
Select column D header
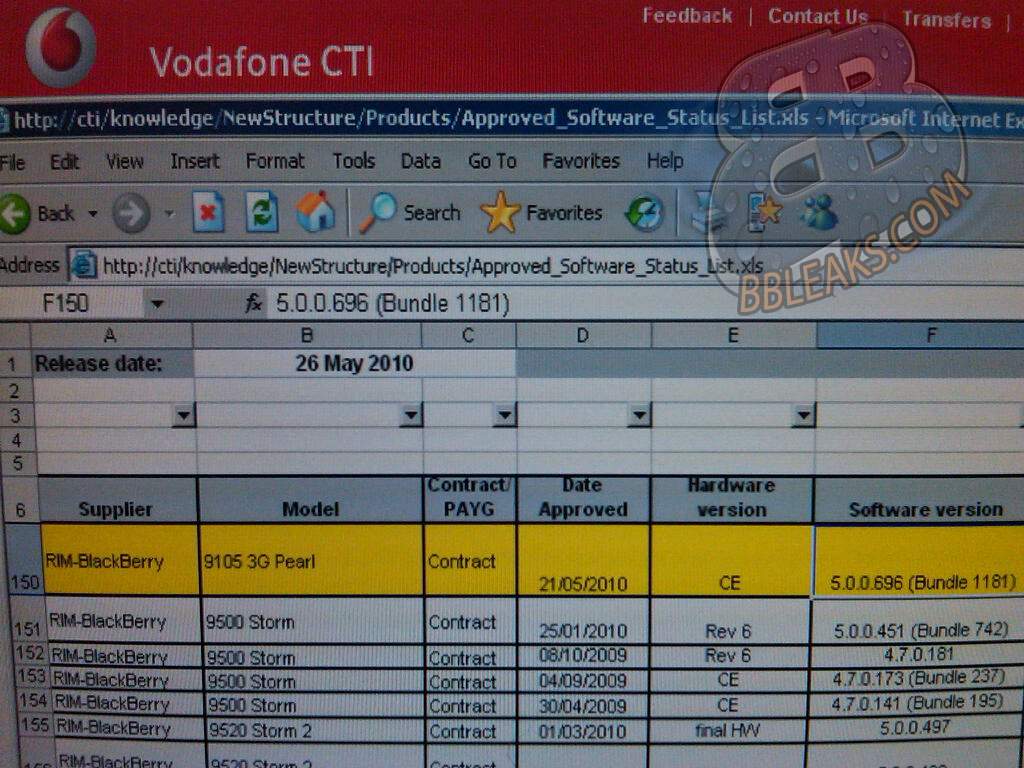[x=583, y=336]
